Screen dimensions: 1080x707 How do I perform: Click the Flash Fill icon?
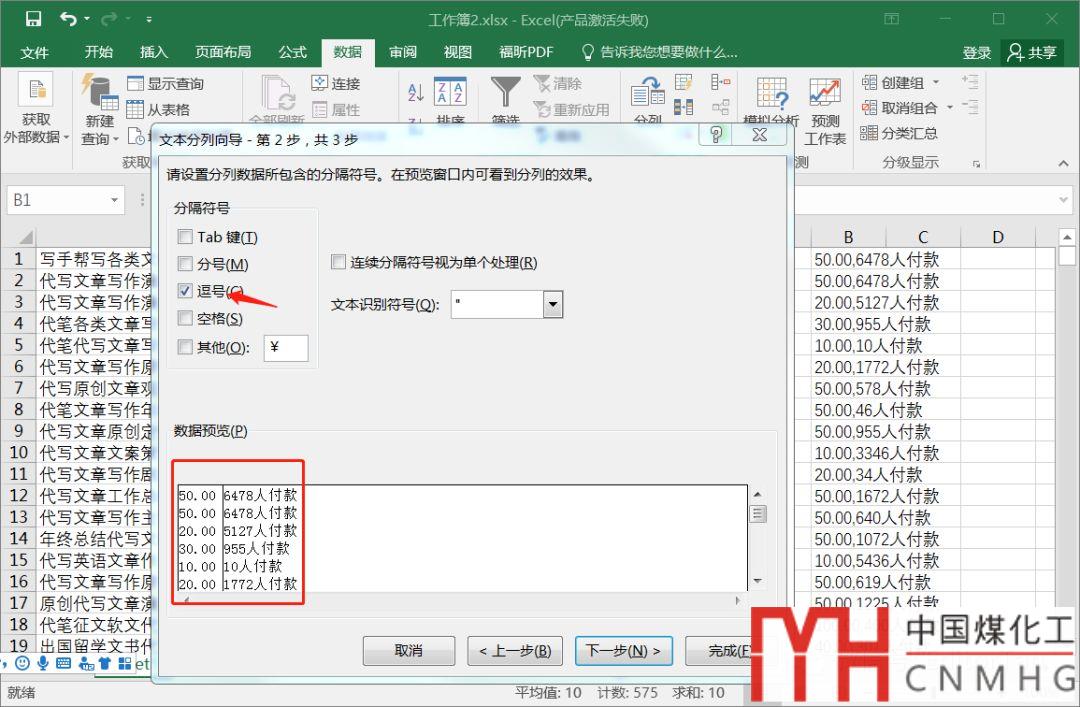[683, 83]
